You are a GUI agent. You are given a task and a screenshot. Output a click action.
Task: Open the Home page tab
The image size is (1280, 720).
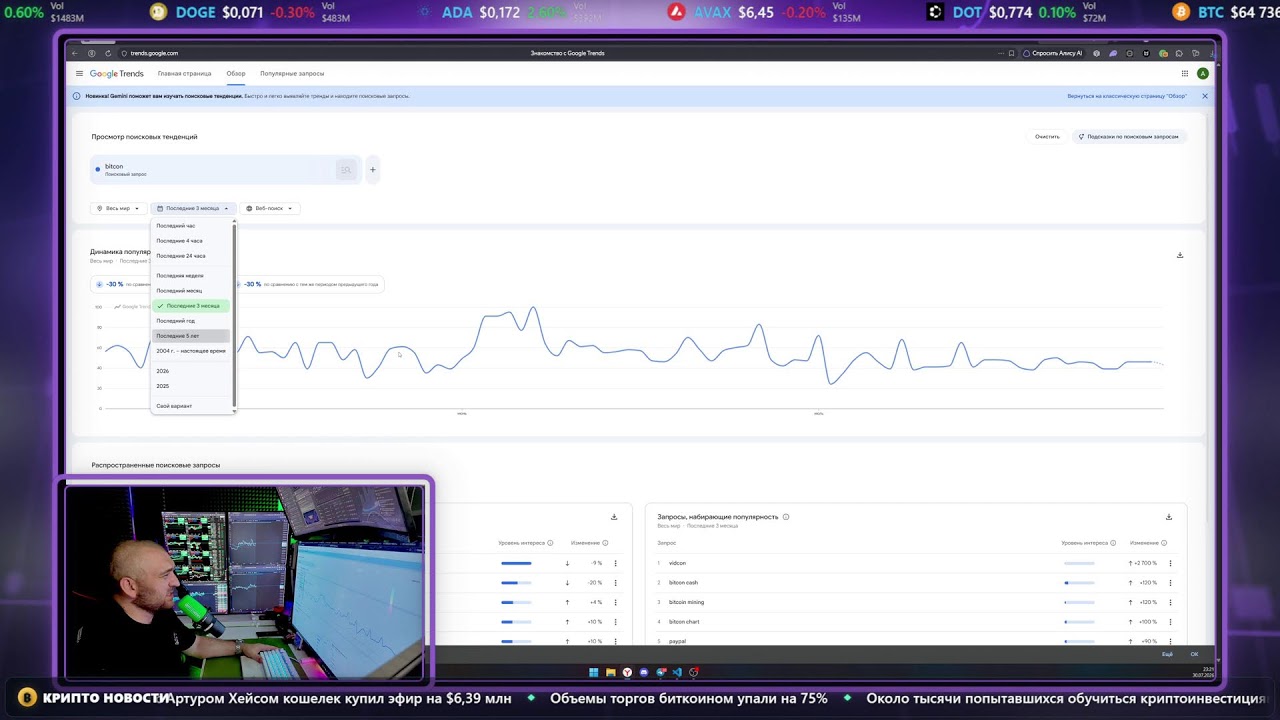point(184,74)
